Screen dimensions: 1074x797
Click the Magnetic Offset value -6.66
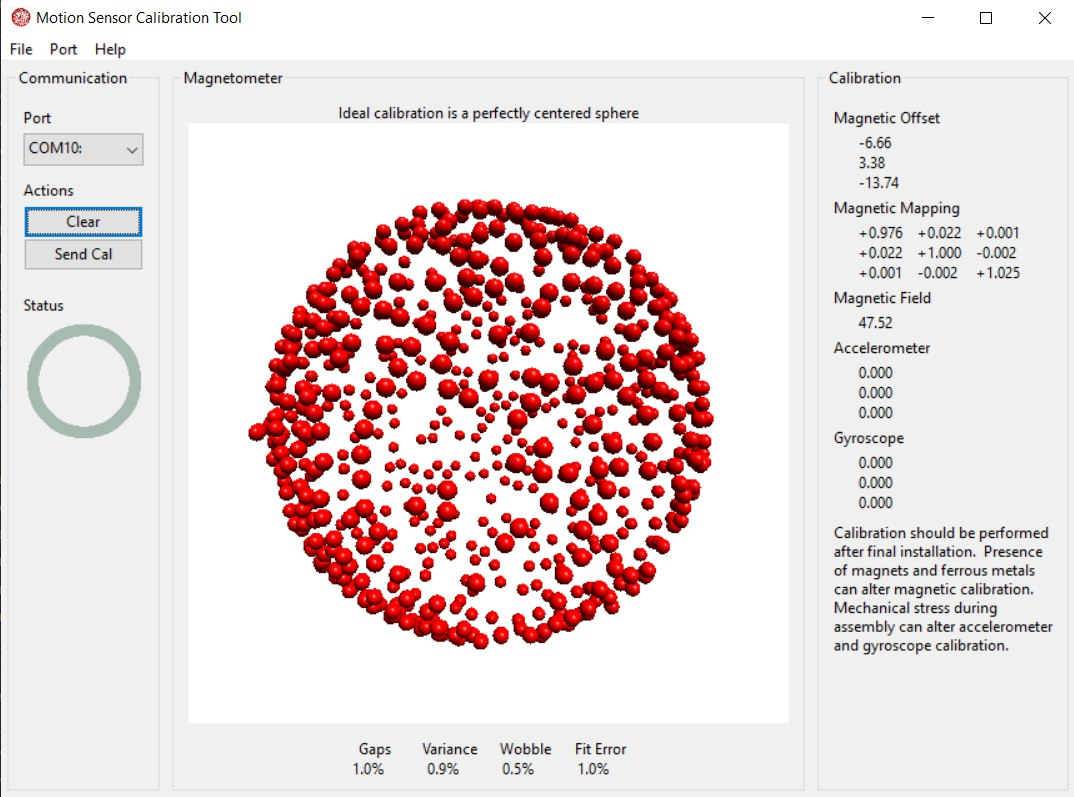875,143
